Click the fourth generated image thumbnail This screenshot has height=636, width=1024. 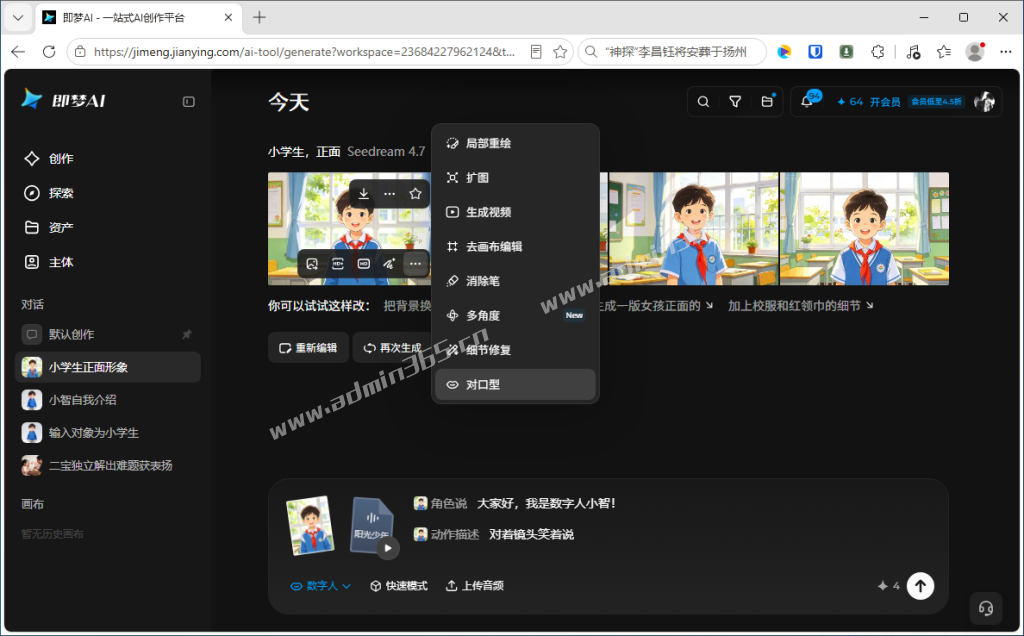pos(865,229)
